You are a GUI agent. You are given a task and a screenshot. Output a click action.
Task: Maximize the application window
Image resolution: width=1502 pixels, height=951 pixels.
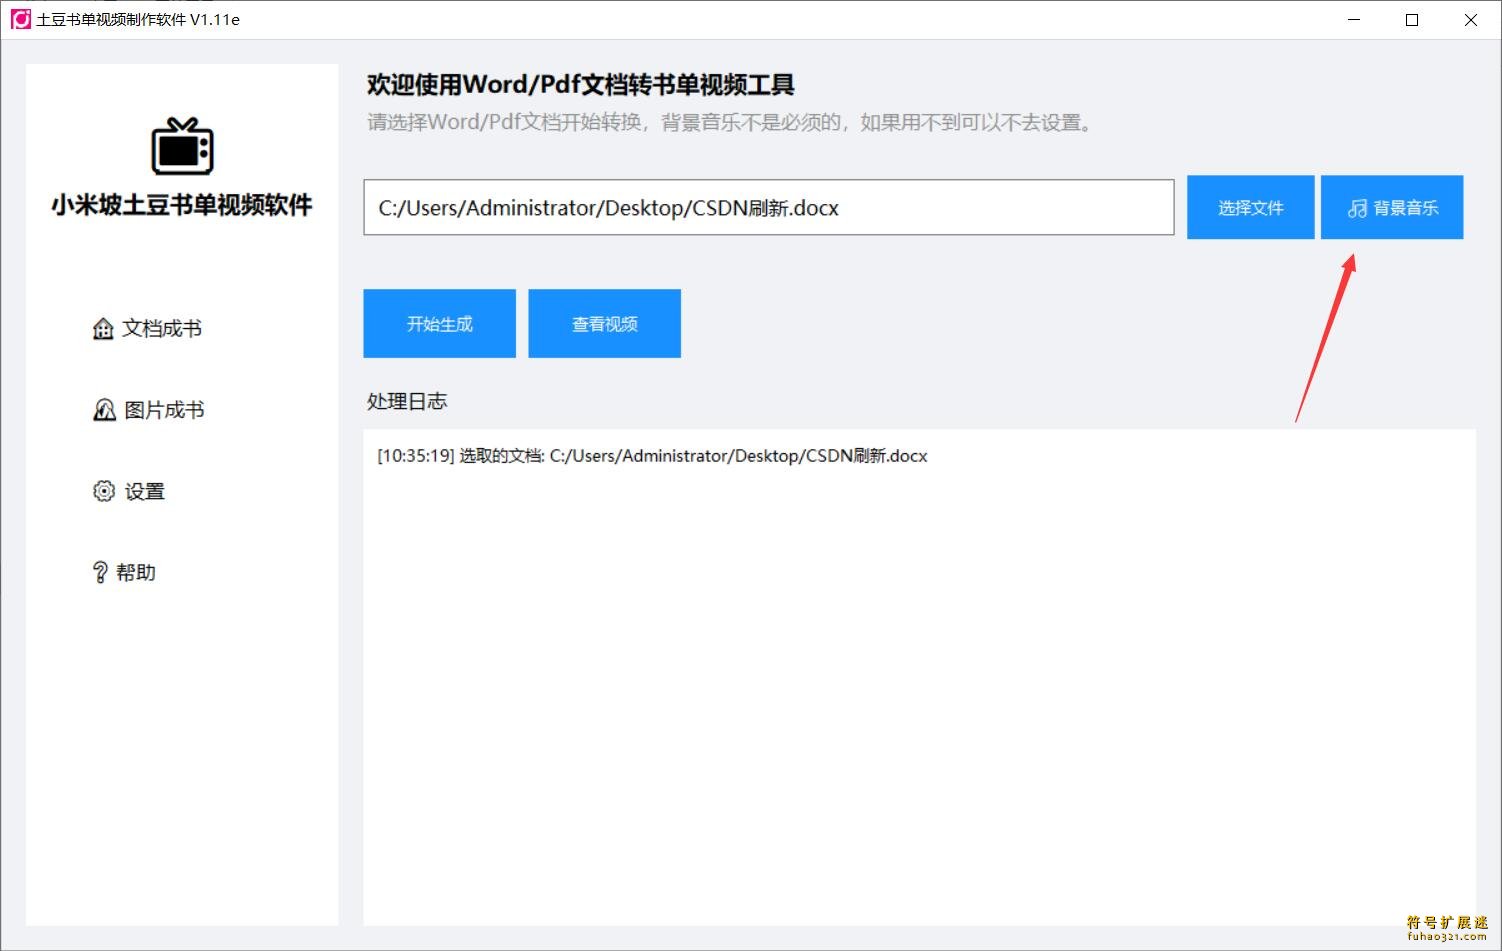point(1412,20)
